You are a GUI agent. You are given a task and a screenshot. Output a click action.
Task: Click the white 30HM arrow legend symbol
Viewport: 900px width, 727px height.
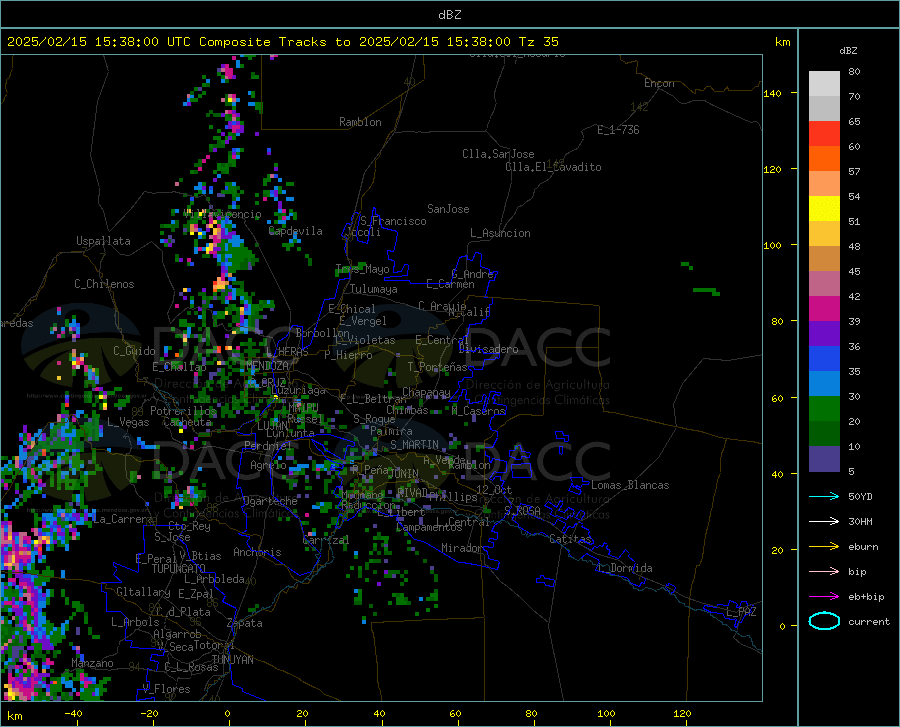coord(824,522)
